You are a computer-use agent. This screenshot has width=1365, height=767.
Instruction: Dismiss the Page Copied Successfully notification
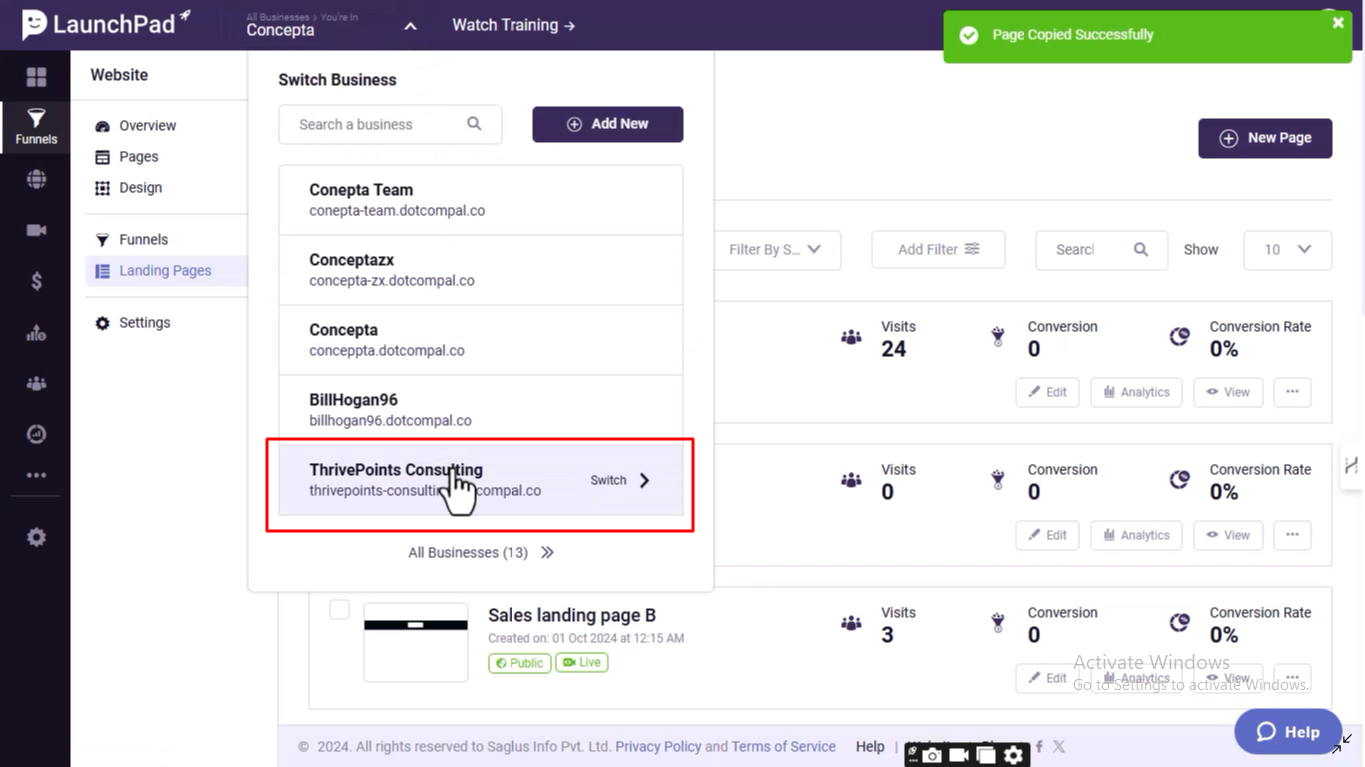(x=1338, y=23)
